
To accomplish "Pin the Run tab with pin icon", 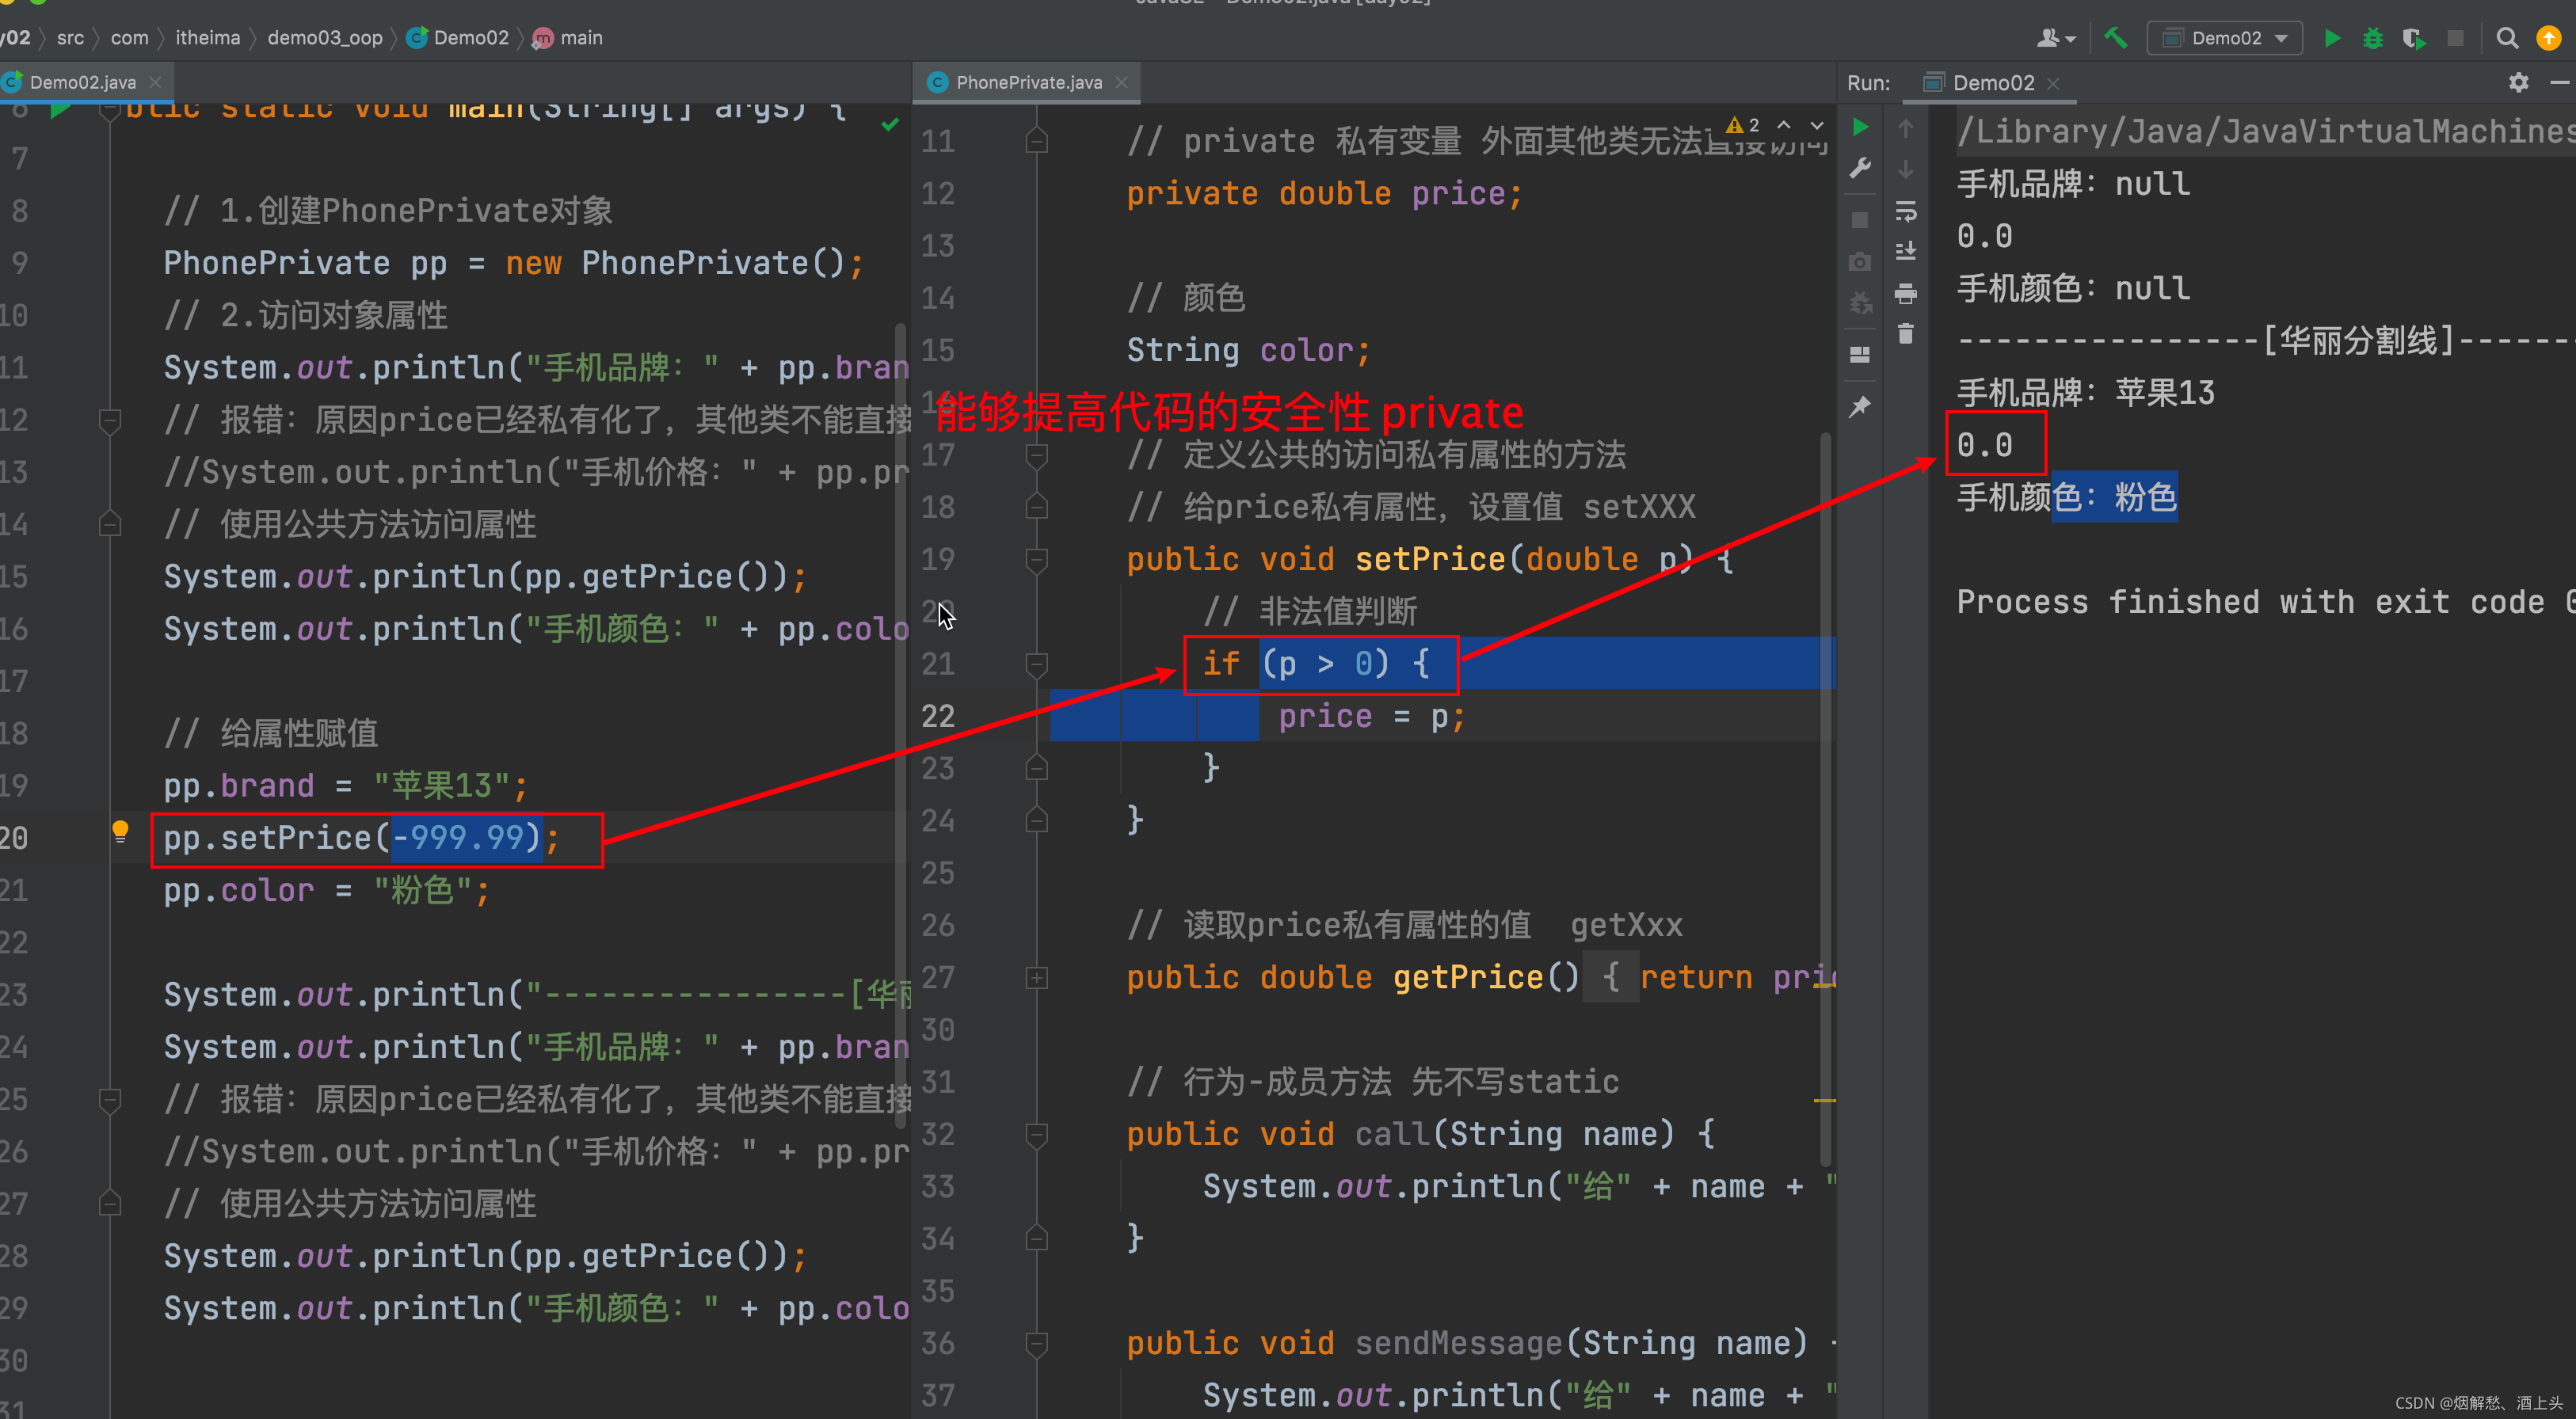I will coord(1860,406).
